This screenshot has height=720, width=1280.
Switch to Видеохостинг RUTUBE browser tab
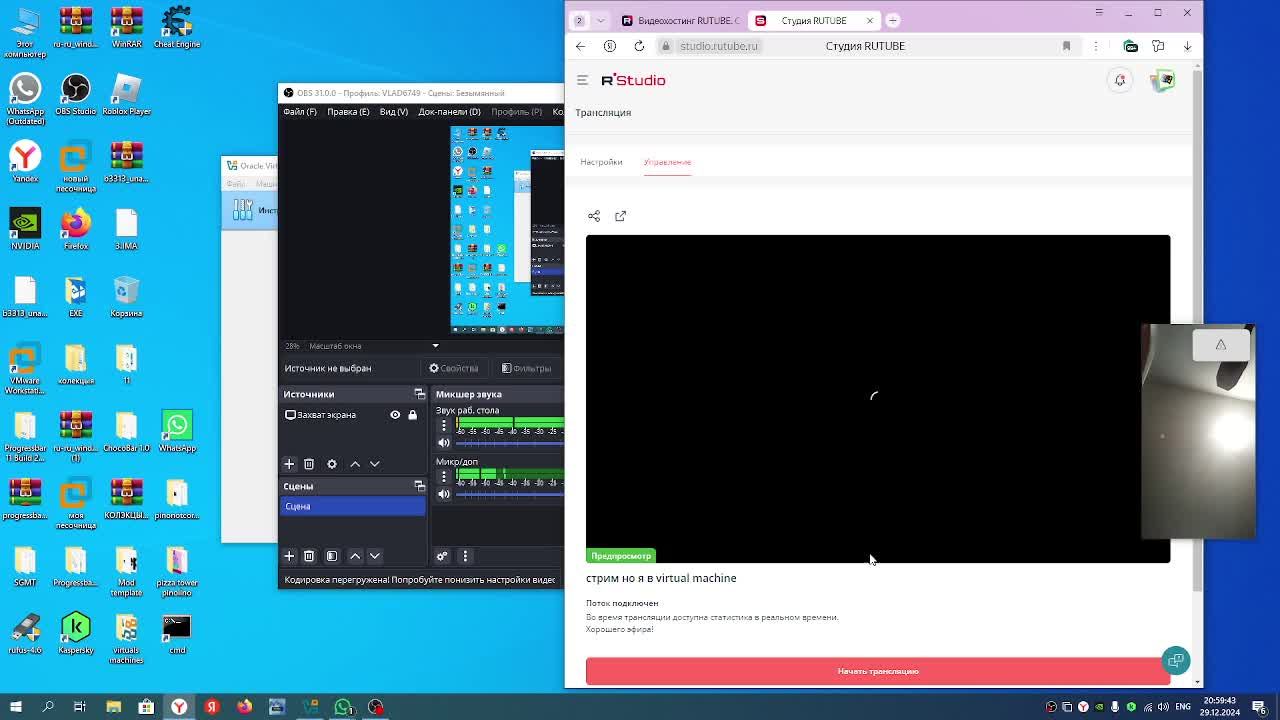[x=680, y=20]
